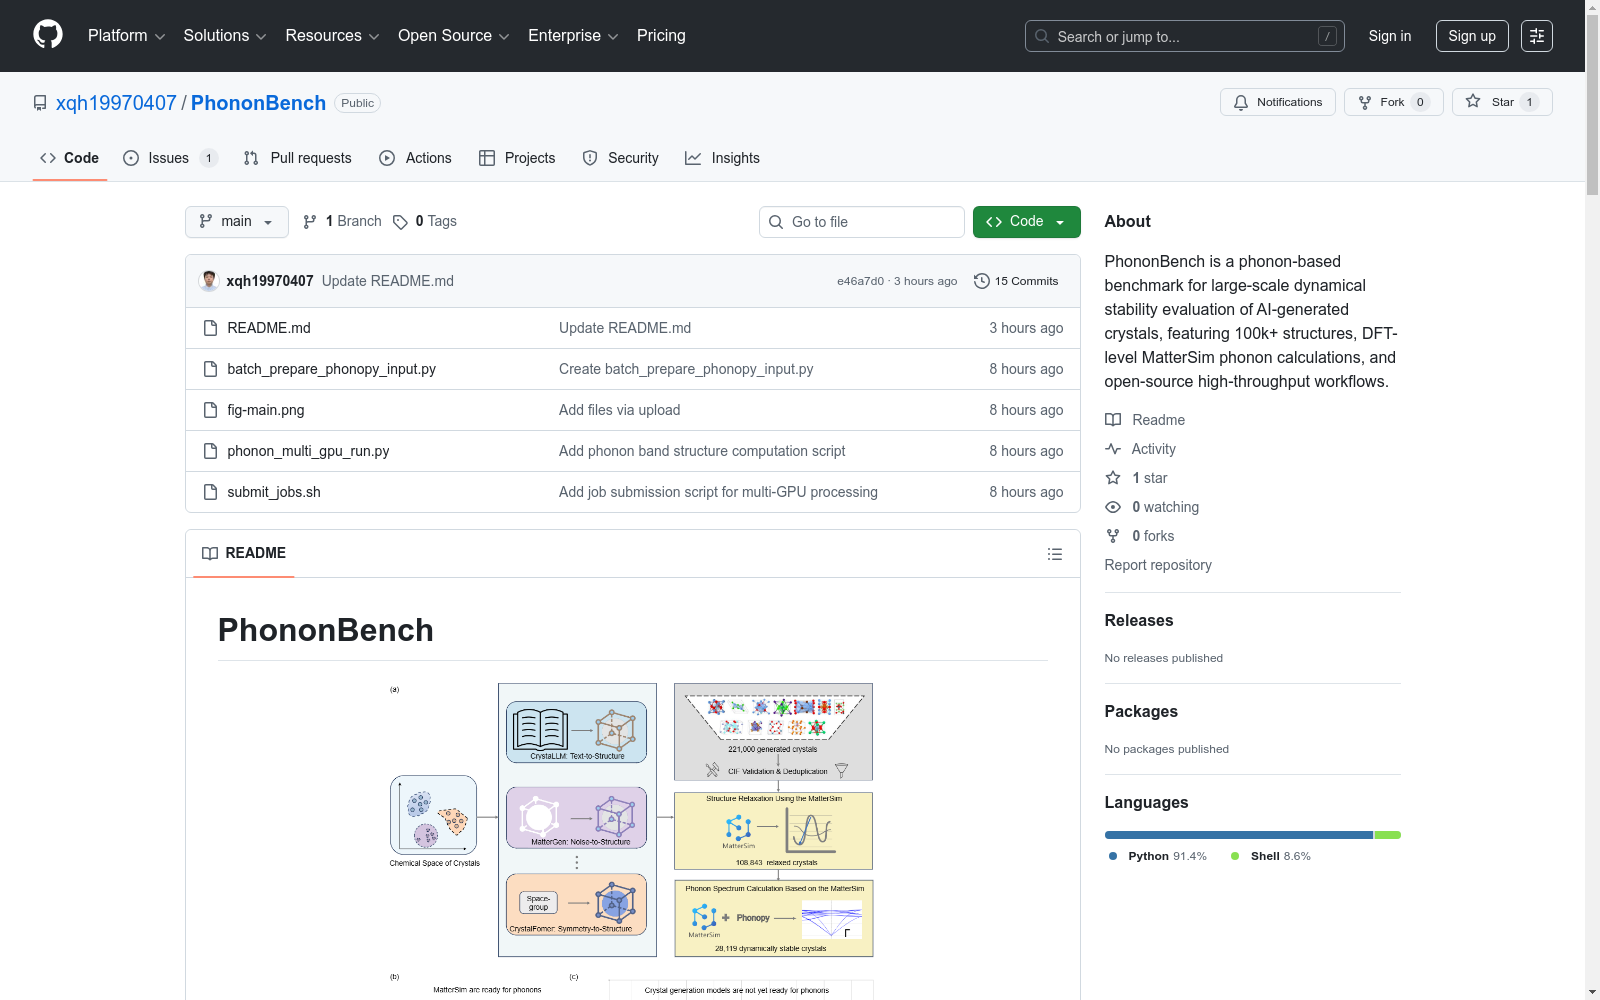
Task: Fork the PhononBench repository
Action: (x=1394, y=102)
